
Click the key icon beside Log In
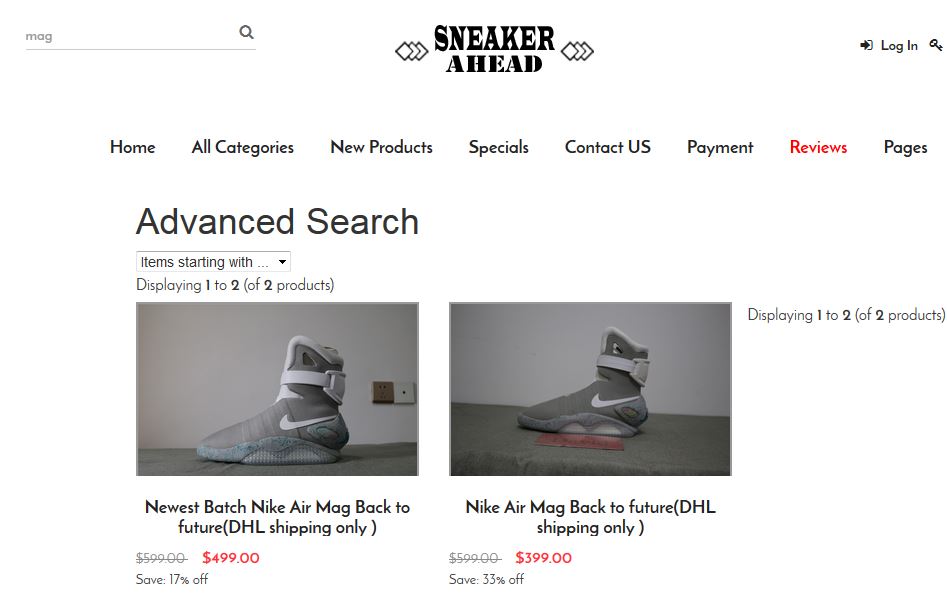coord(936,45)
